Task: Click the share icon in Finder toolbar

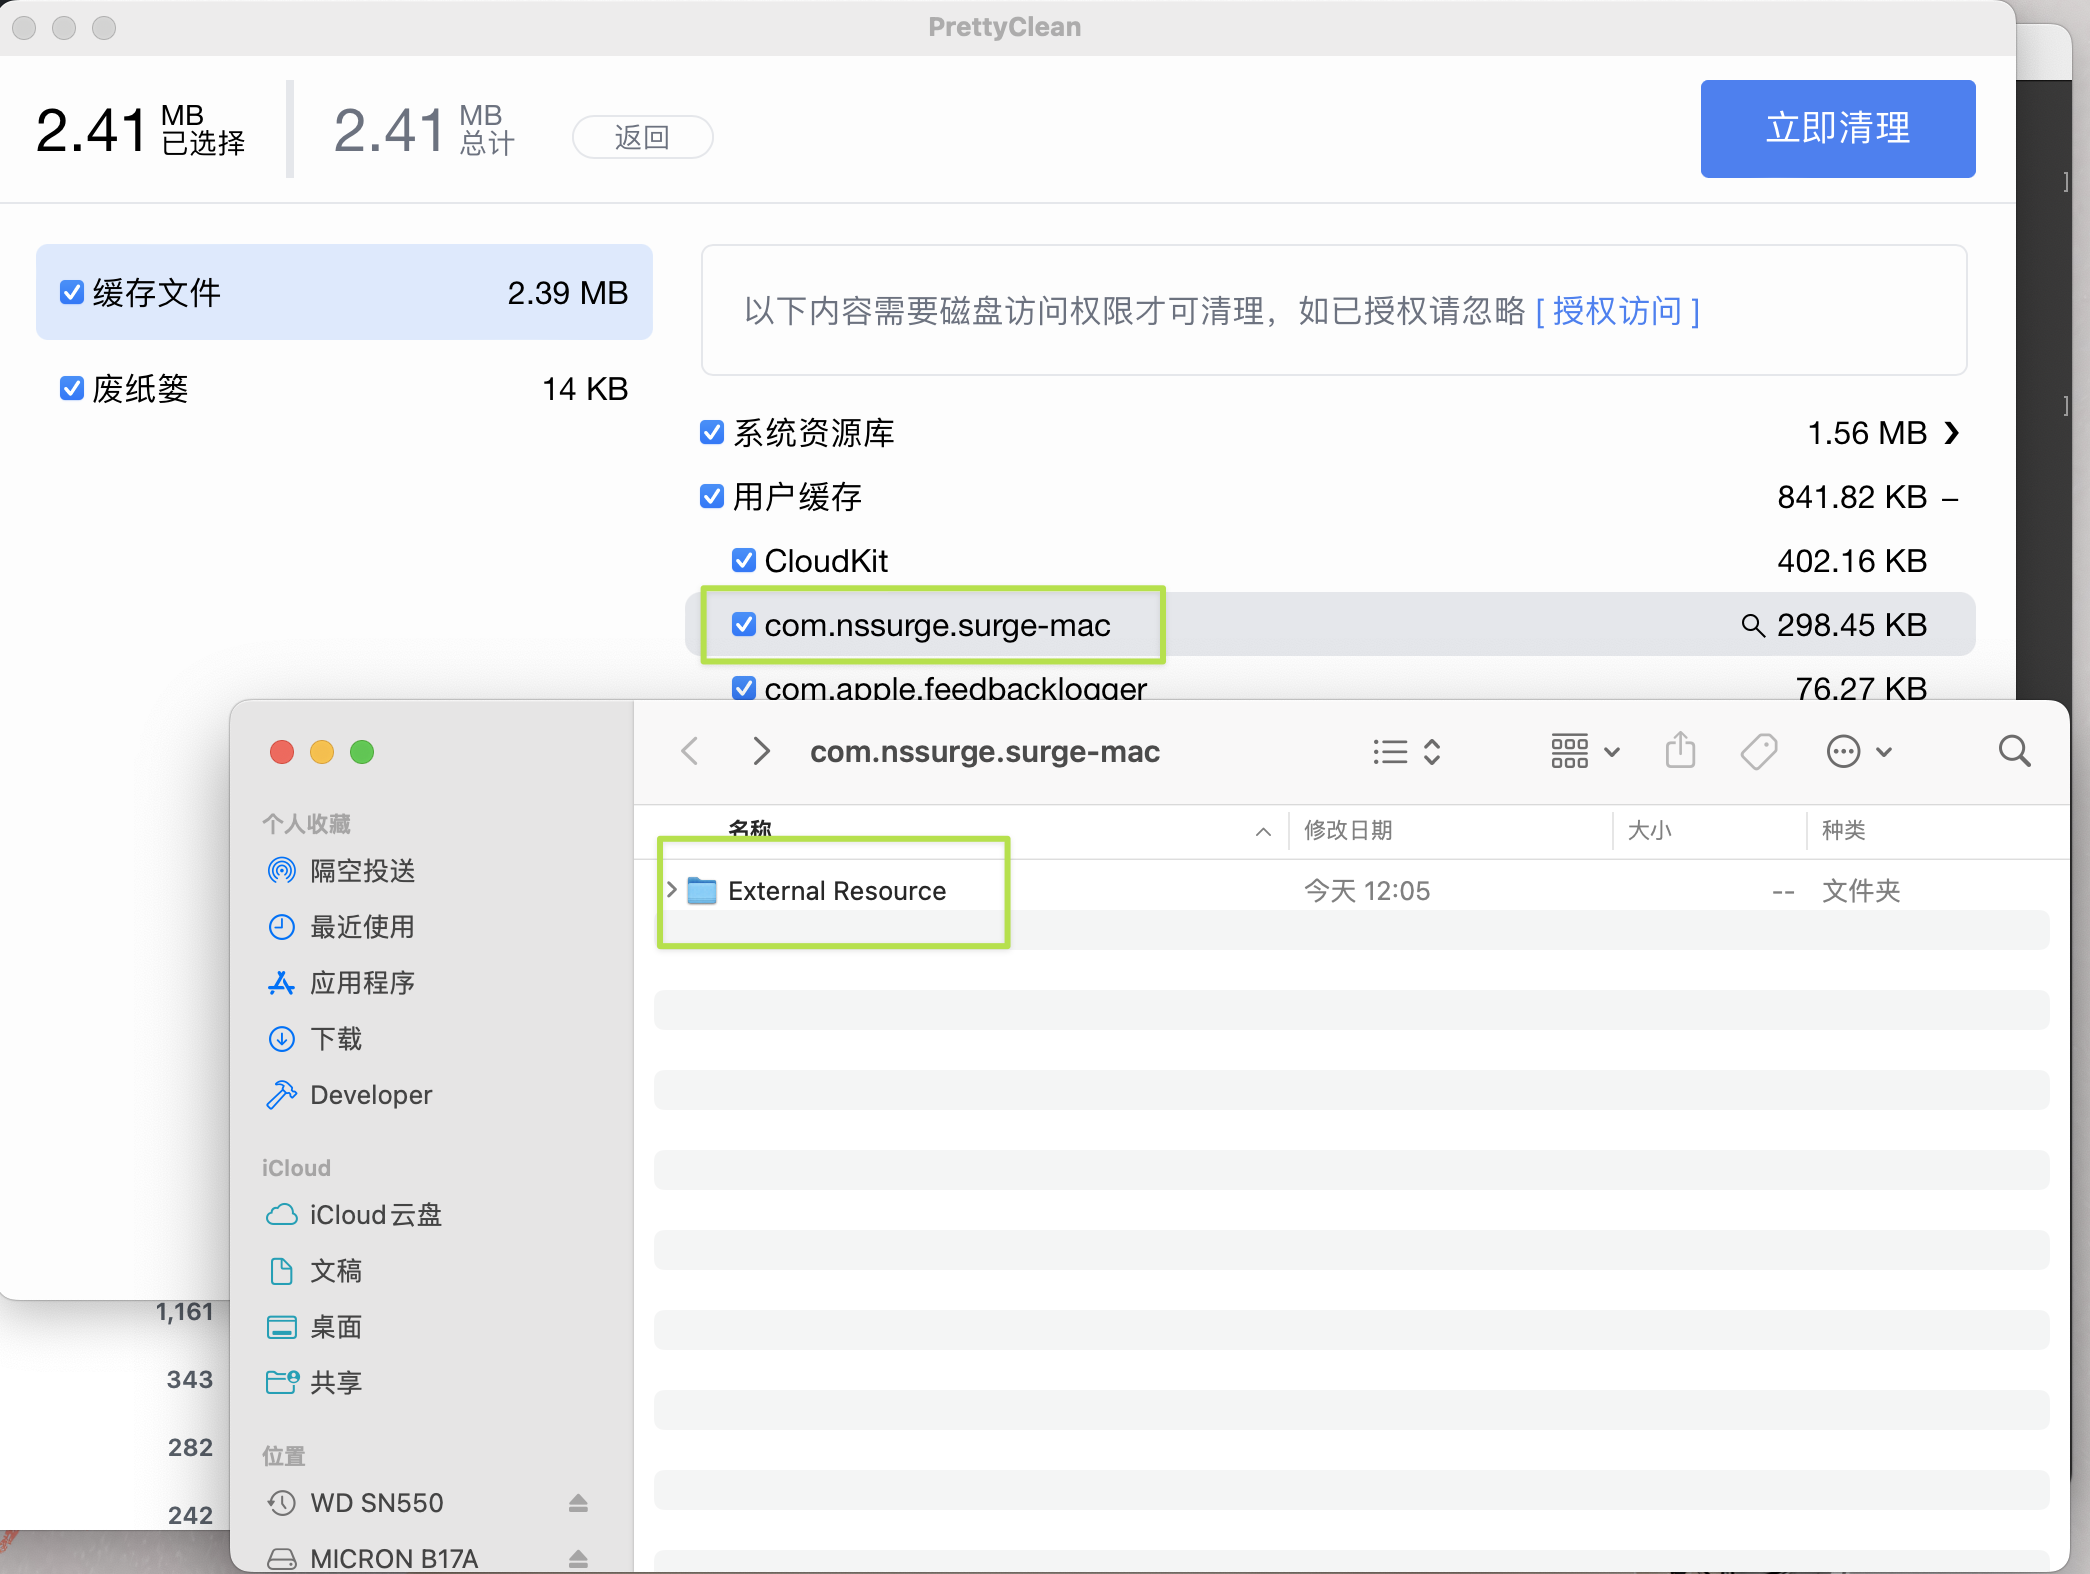Action: [x=1680, y=751]
